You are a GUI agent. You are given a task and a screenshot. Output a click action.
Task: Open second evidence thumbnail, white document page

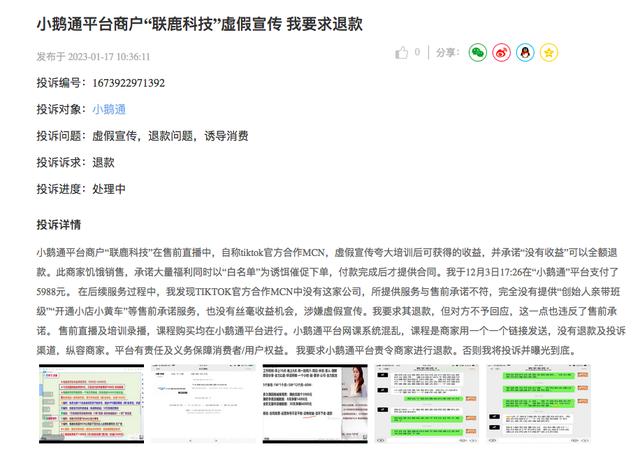click(203, 404)
